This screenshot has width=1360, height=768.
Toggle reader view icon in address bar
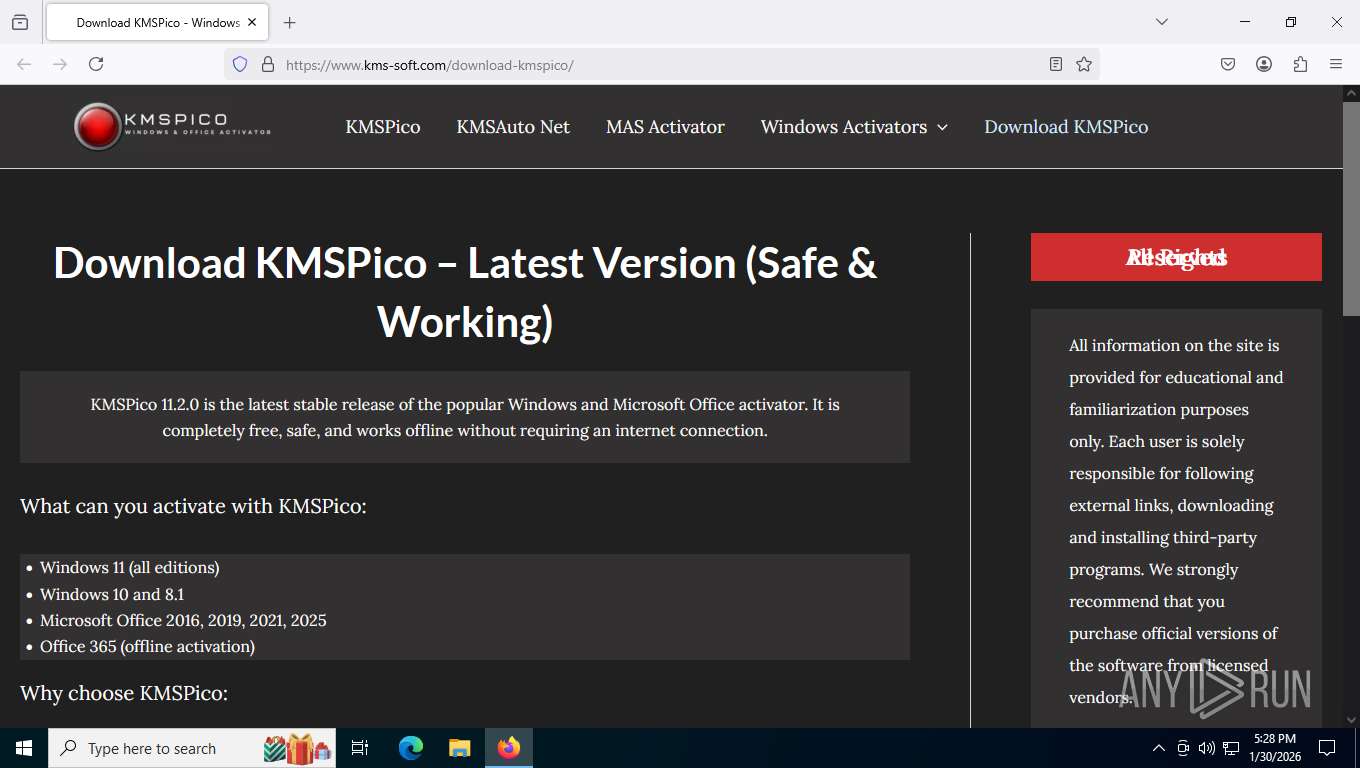click(1056, 64)
